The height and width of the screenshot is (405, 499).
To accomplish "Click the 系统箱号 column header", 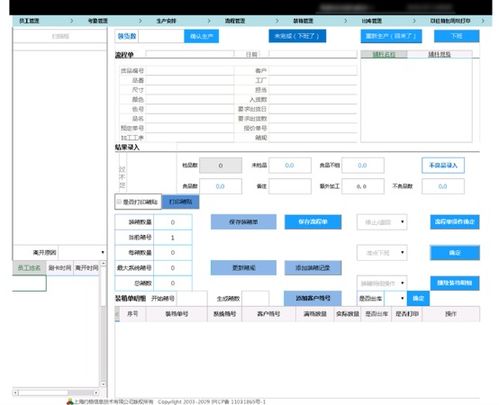I will (x=225, y=314).
